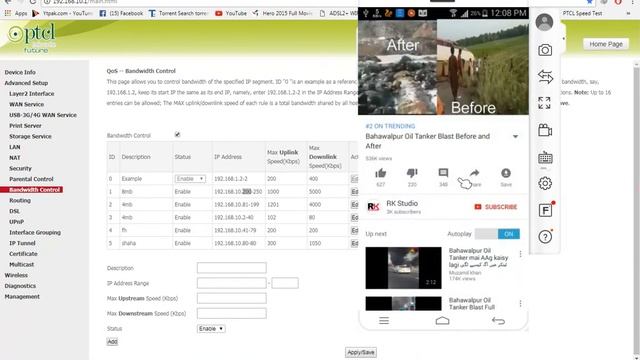Open Wireless menu
This screenshot has height=360, width=640.
16,275
